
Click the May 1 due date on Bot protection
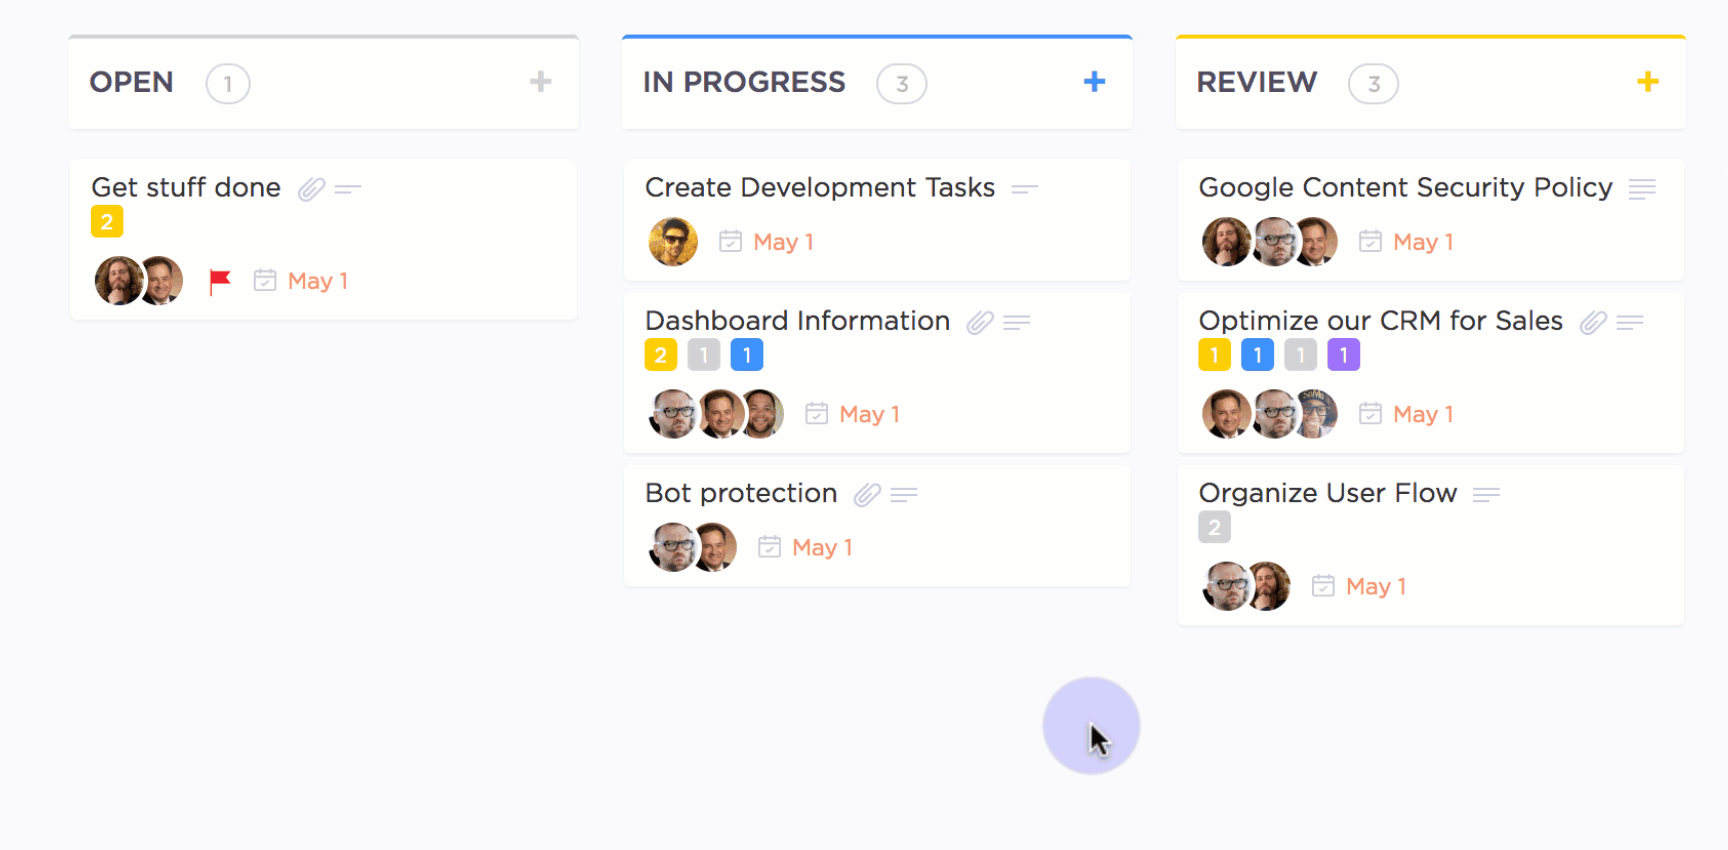pos(822,548)
